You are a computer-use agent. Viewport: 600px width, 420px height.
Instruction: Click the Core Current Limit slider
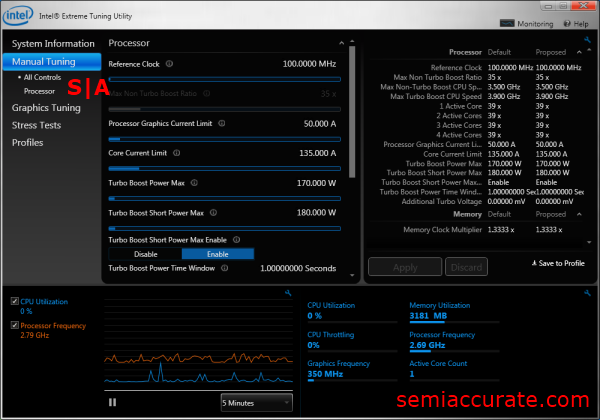point(224,168)
